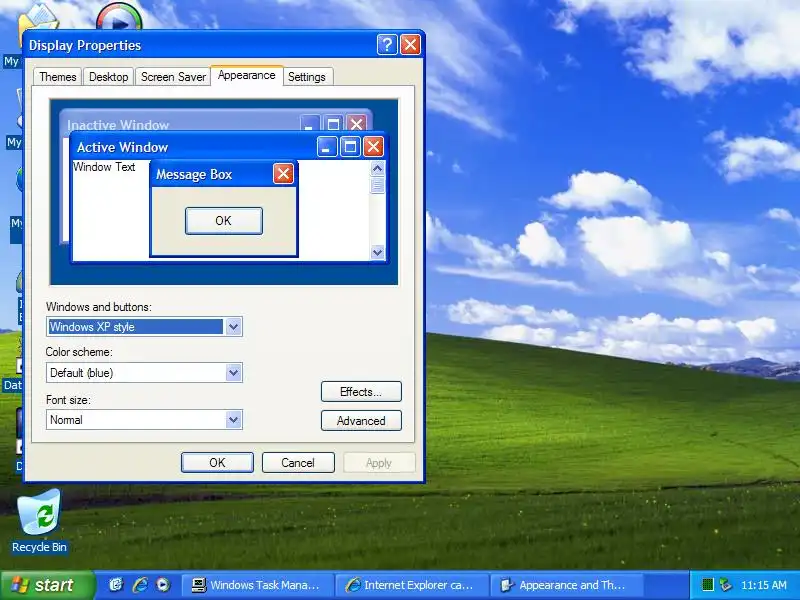Click the Message Box preview close icon

tap(283, 174)
